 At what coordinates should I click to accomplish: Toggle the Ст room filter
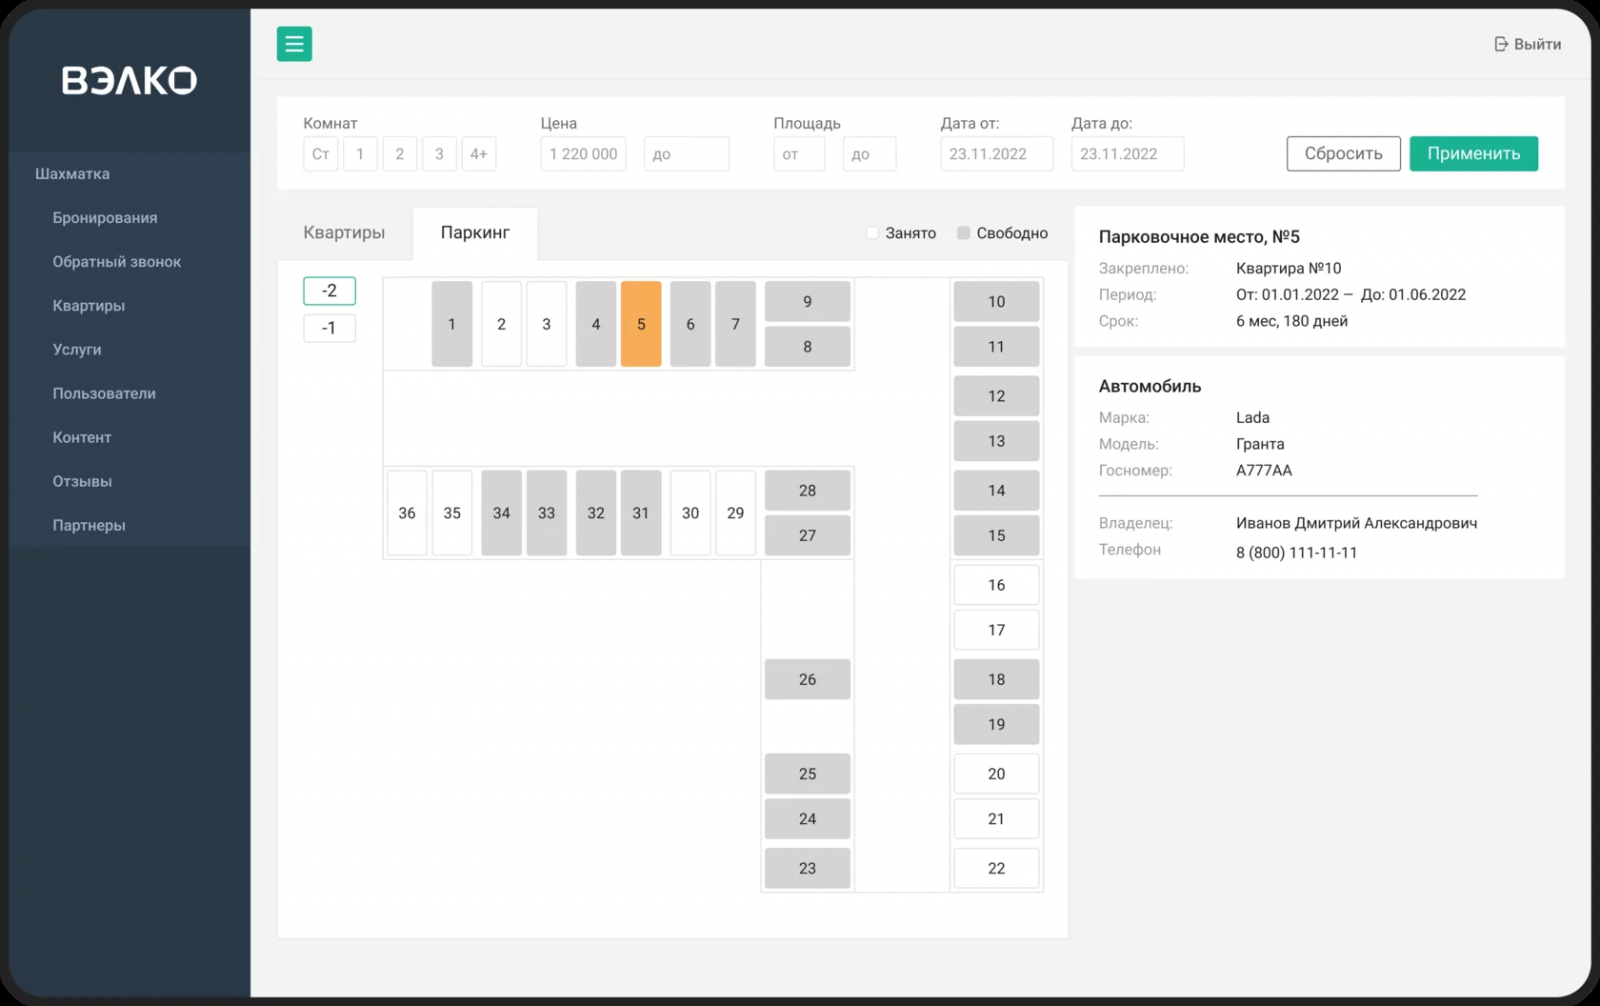pos(321,154)
